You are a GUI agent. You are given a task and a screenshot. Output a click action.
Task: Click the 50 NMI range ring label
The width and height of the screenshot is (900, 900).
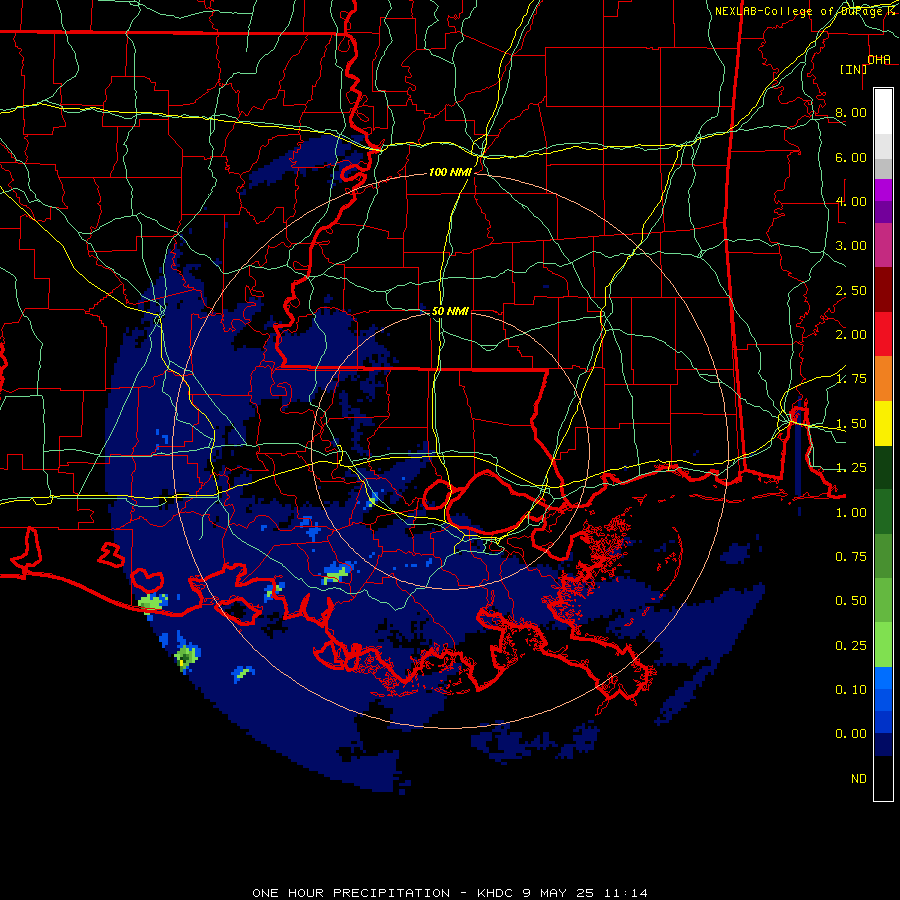tap(450, 311)
